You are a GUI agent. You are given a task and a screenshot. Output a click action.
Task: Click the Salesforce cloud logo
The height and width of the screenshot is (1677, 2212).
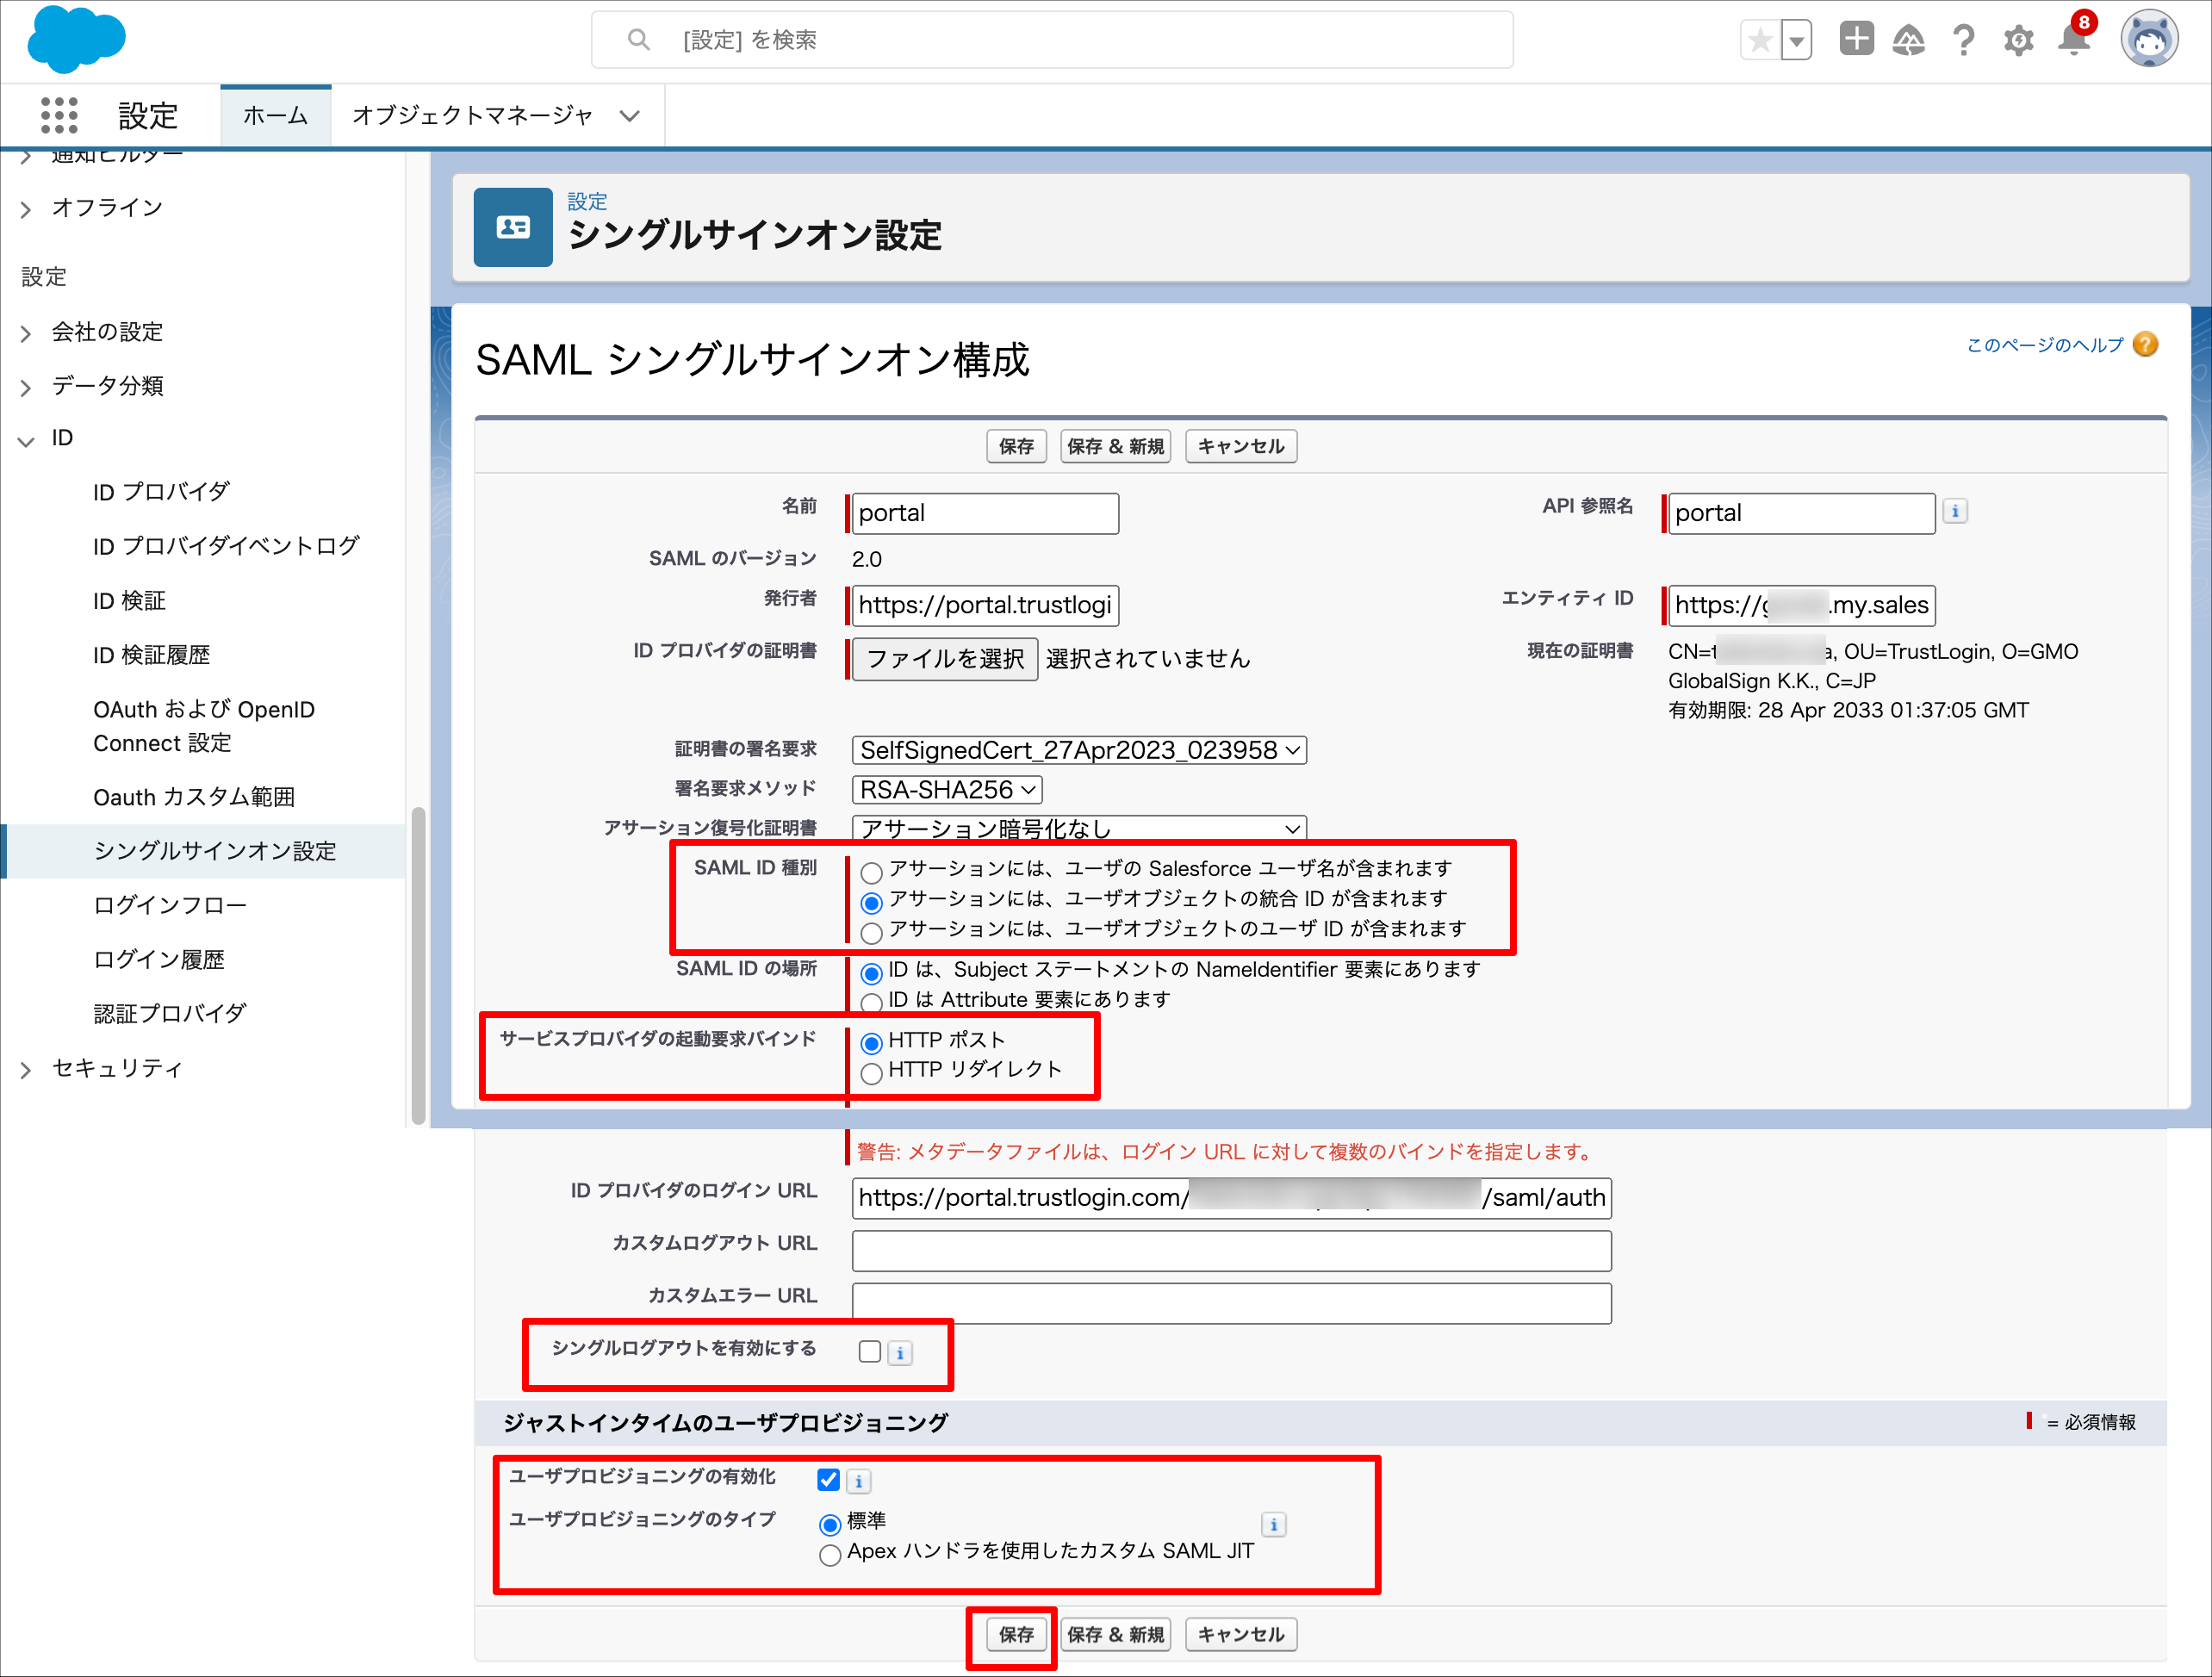[x=77, y=39]
